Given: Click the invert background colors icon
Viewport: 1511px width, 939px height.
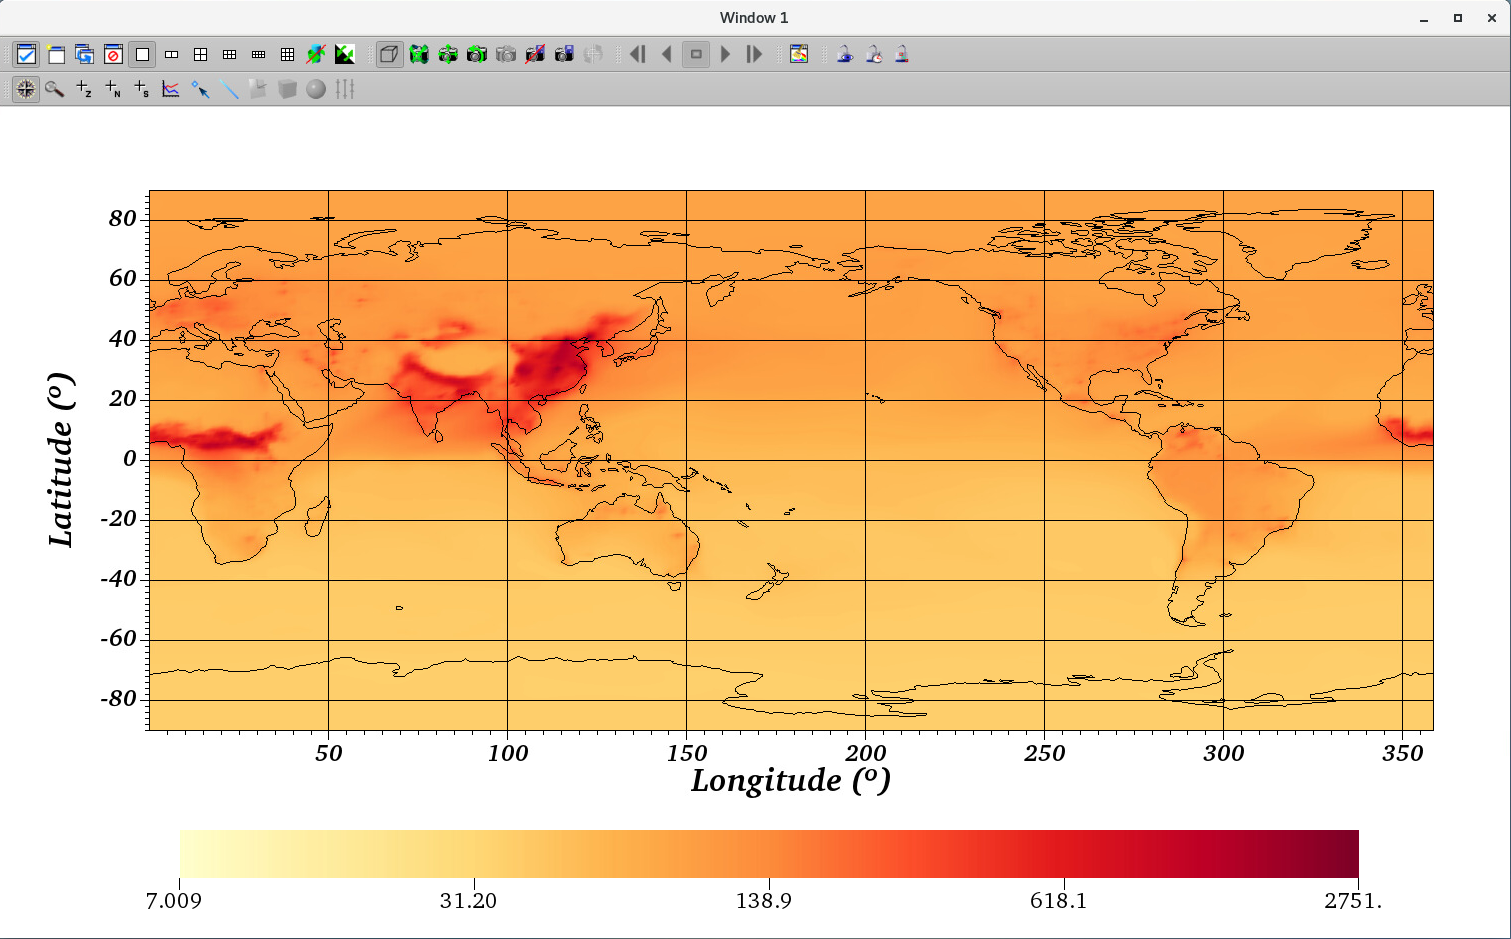Looking at the screenshot, I should click(x=345, y=54).
